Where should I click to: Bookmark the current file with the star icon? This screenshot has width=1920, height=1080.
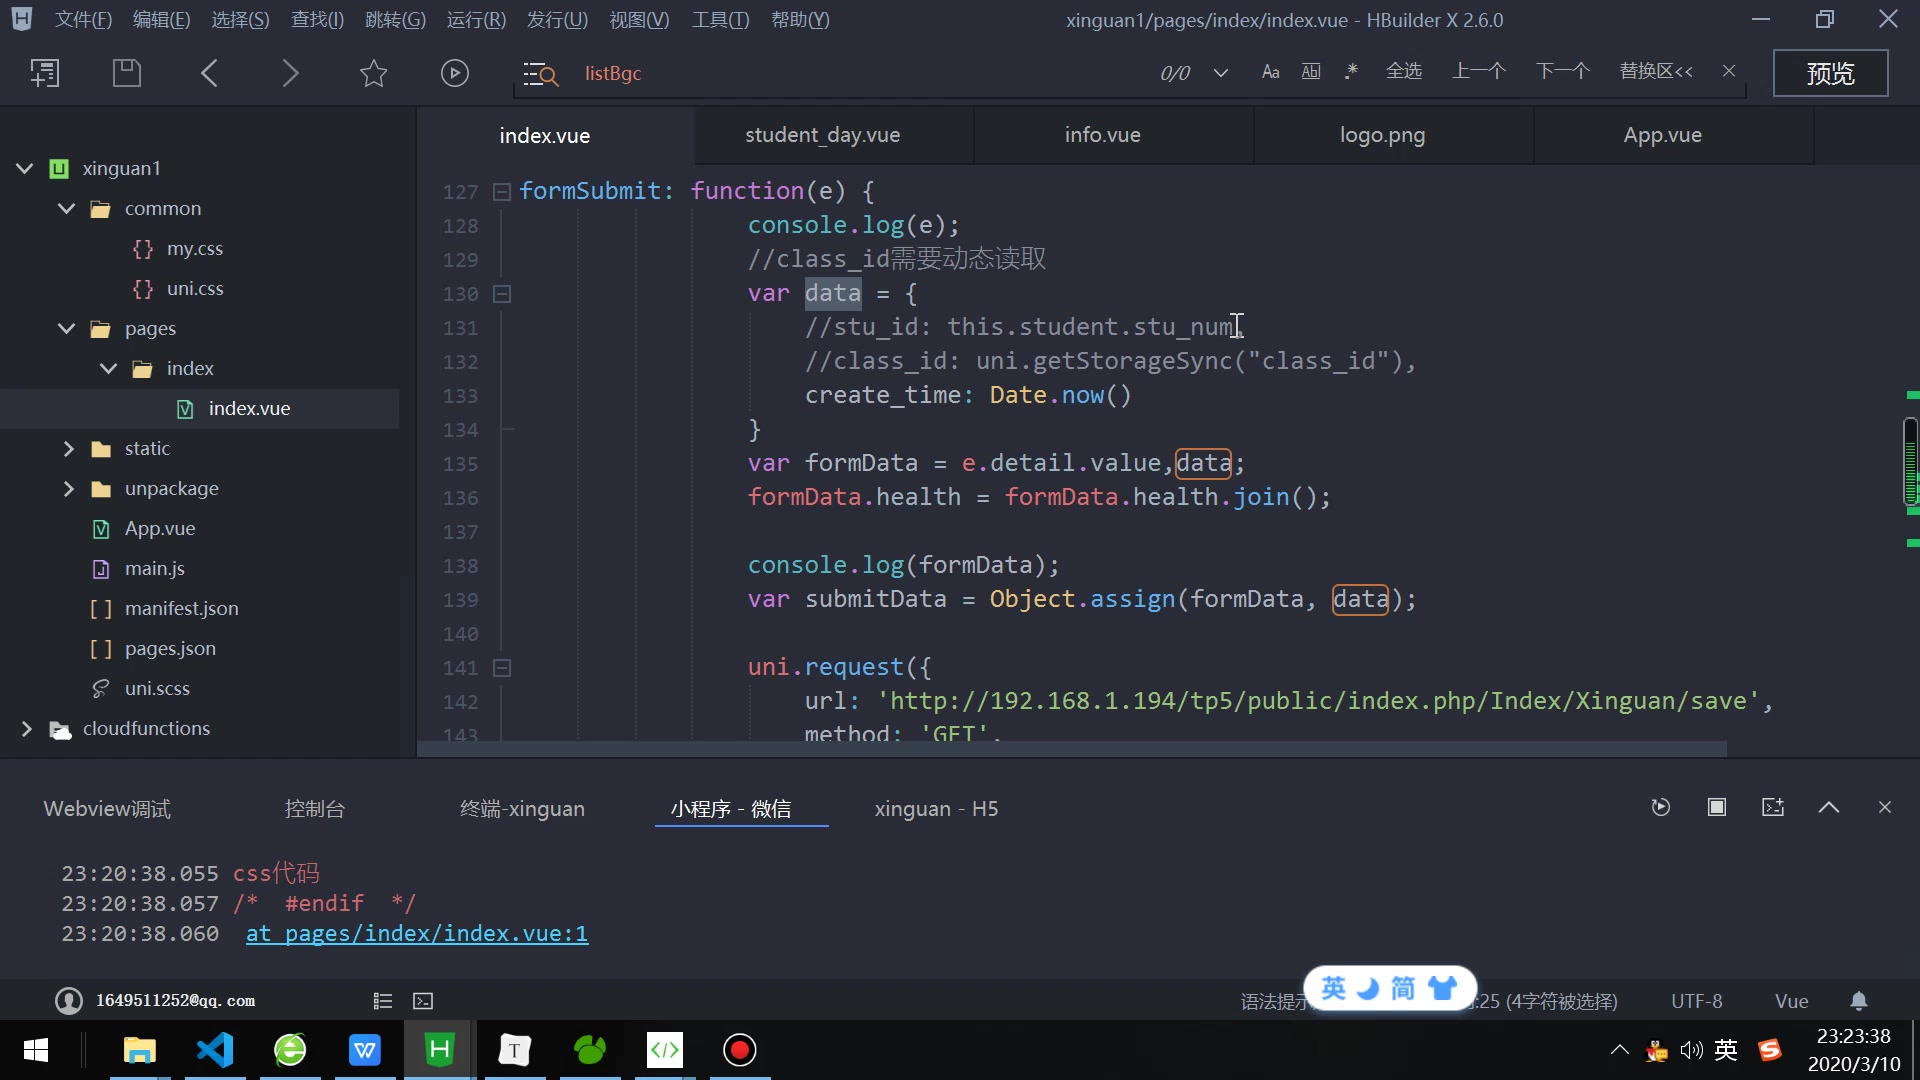(372, 72)
